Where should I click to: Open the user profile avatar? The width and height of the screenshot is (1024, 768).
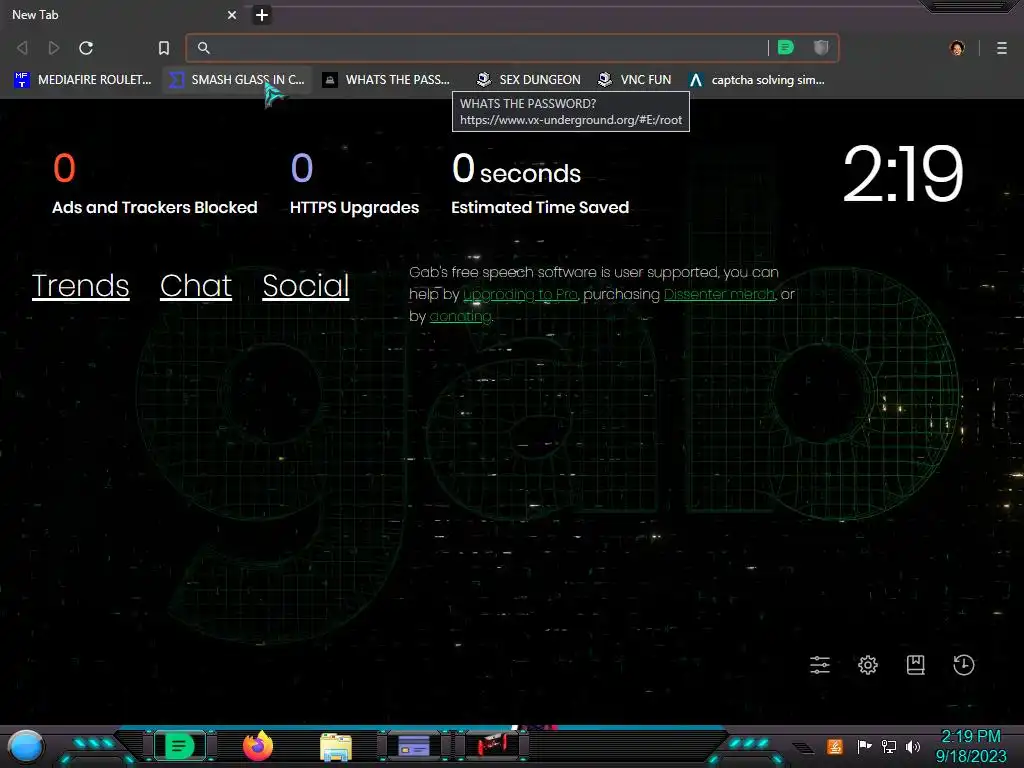click(957, 48)
